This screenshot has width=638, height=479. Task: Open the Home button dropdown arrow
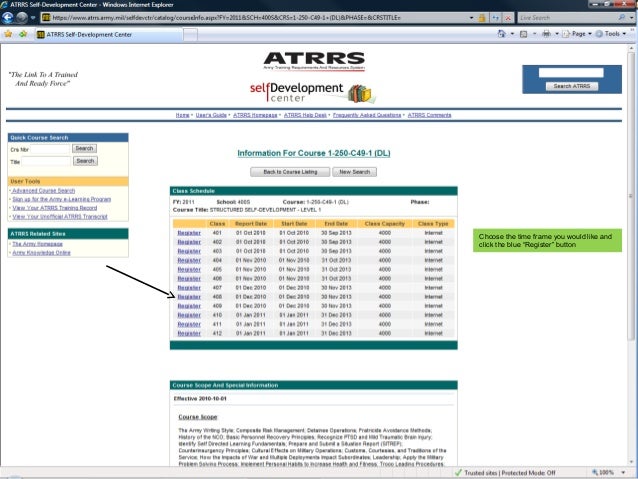pyautogui.click(x=512, y=34)
